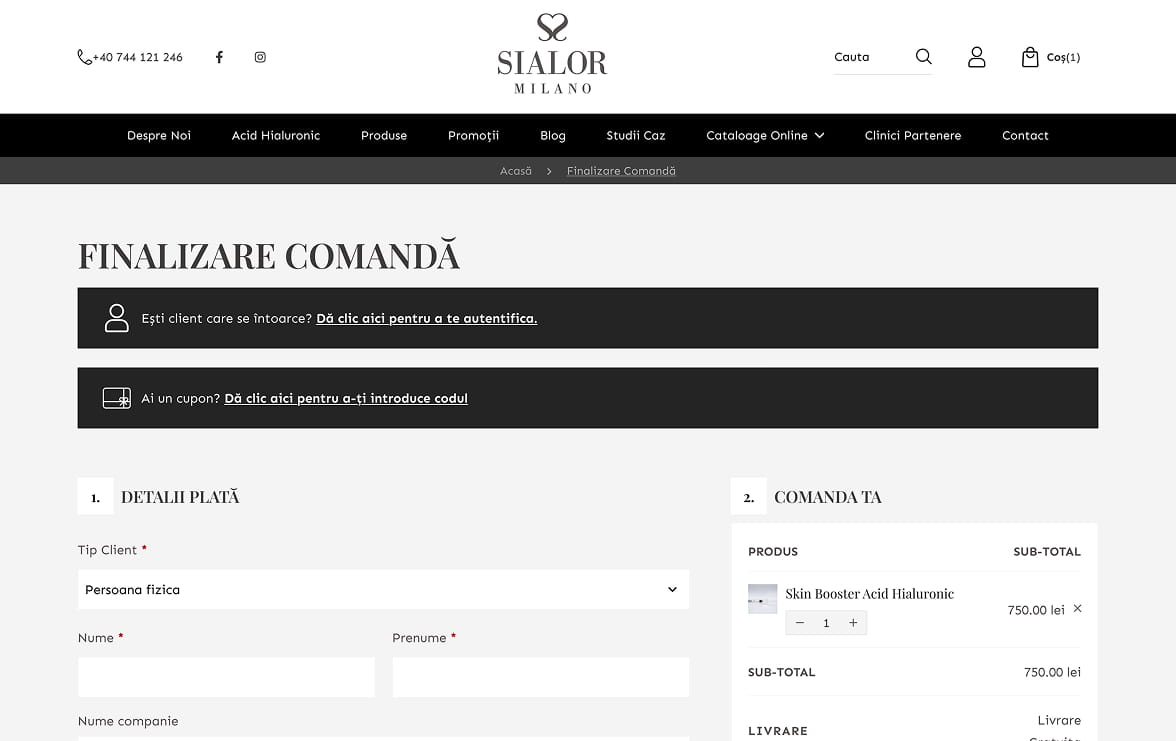Focus the Prenume input field
The image size is (1176, 741).
540,677
